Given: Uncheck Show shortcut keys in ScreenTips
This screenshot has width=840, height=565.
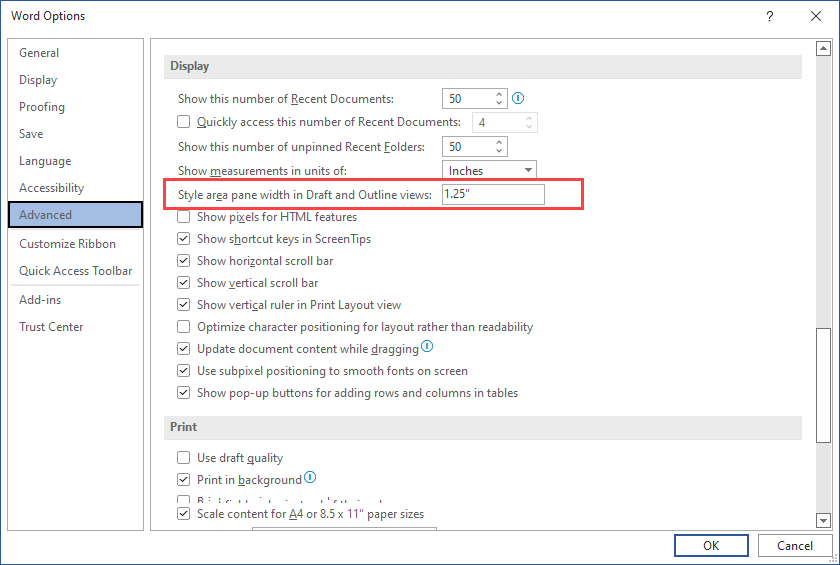Looking at the screenshot, I should tap(183, 238).
